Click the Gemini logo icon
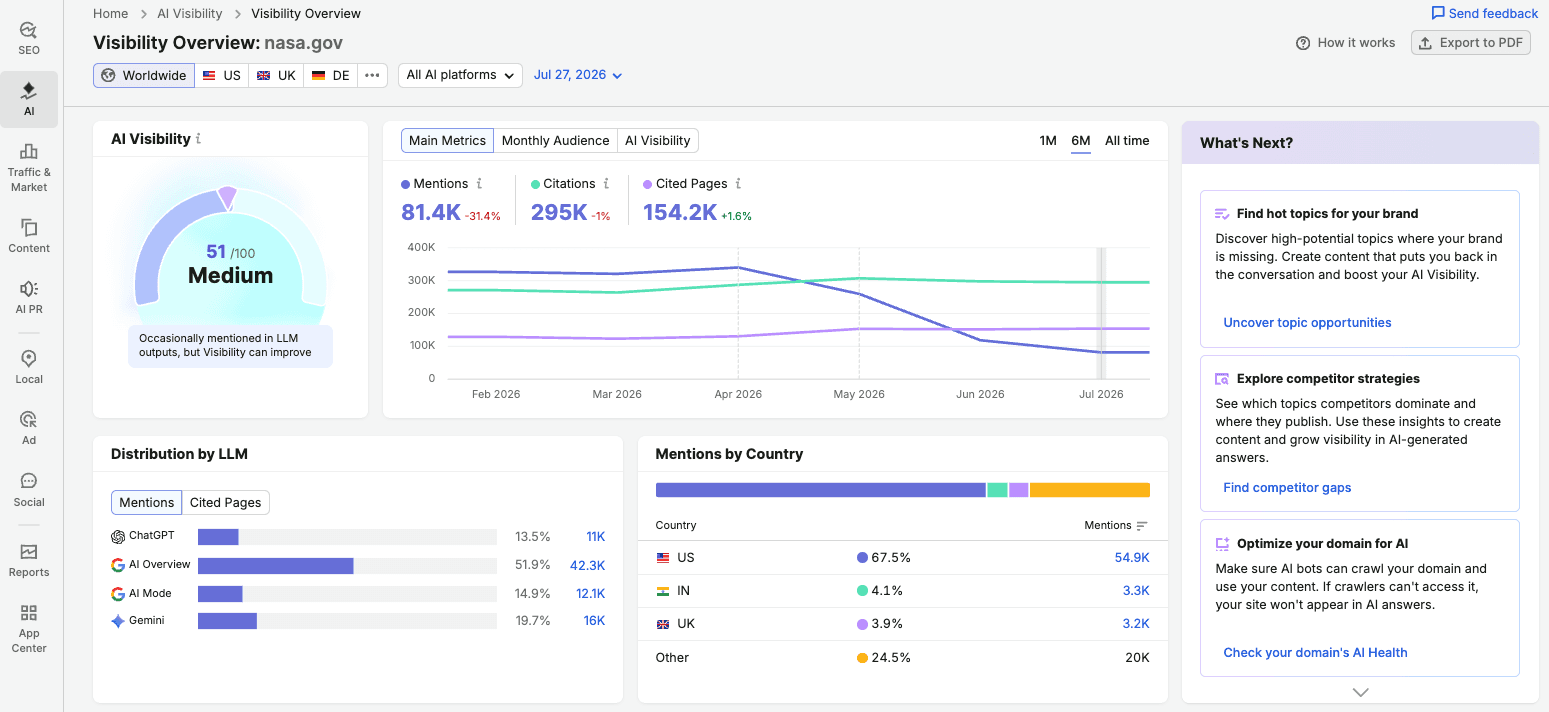This screenshot has height=712, width=1549. coord(118,621)
